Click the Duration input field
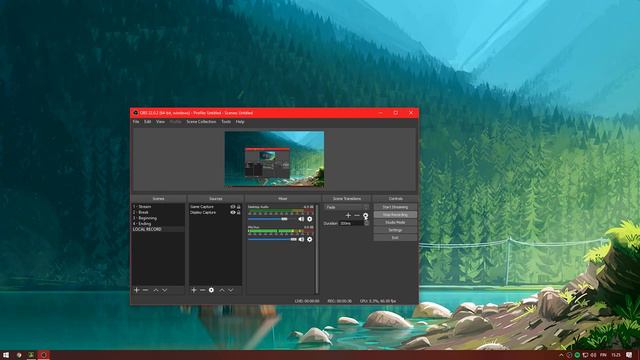 point(351,223)
